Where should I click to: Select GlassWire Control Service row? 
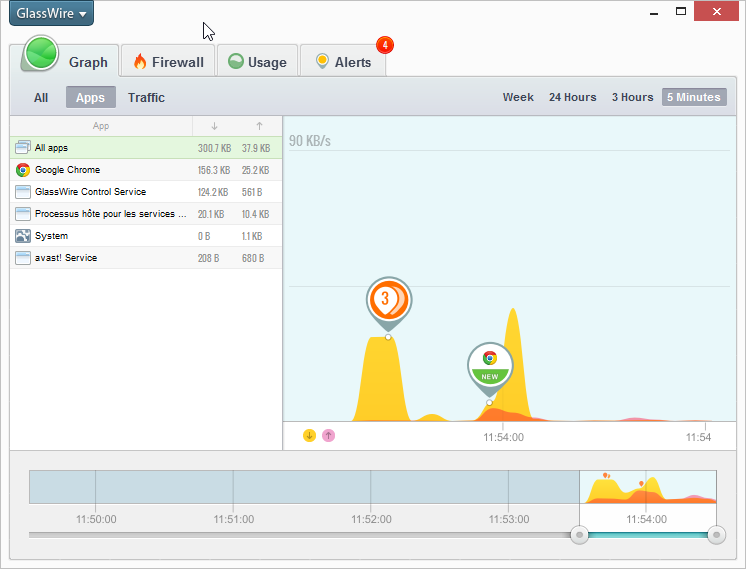click(146, 192)
